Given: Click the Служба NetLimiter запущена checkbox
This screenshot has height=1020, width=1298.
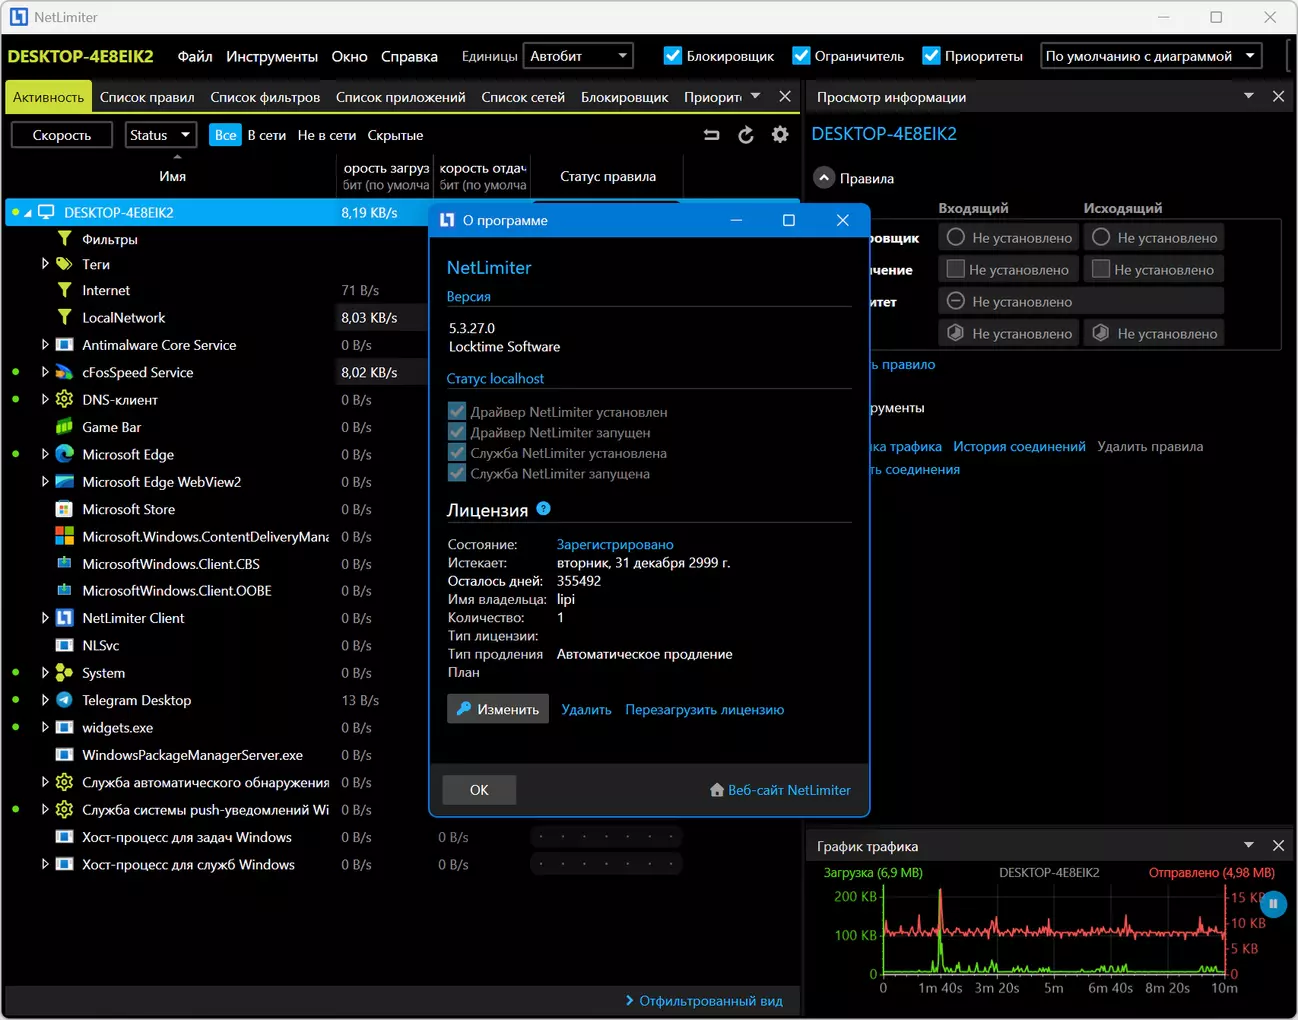Looking at the screenshot, I should click(x=457, y=473).
